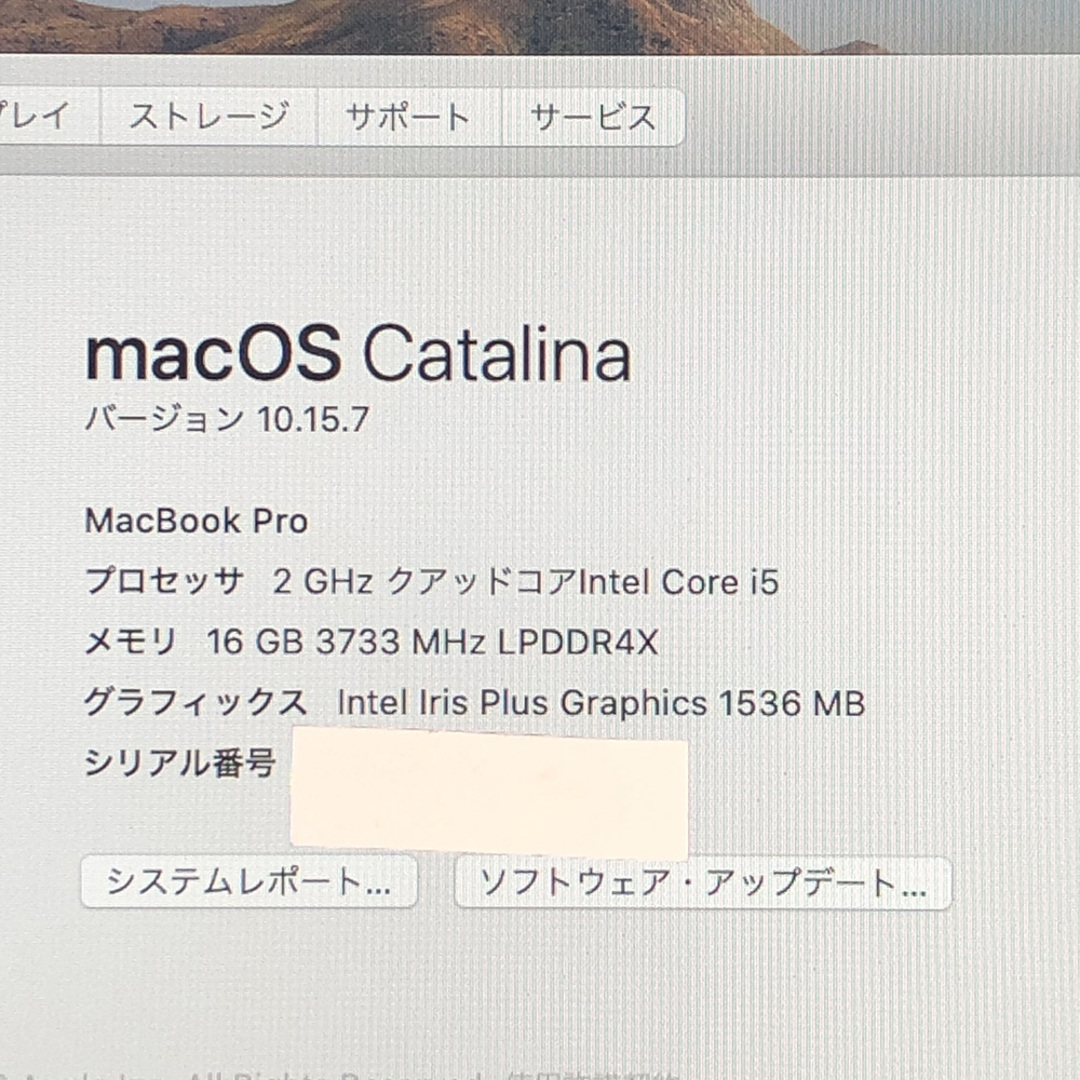The image size is (1080, 1080).
Task: Switch to the サポート tab
Action: pos(409,116)
